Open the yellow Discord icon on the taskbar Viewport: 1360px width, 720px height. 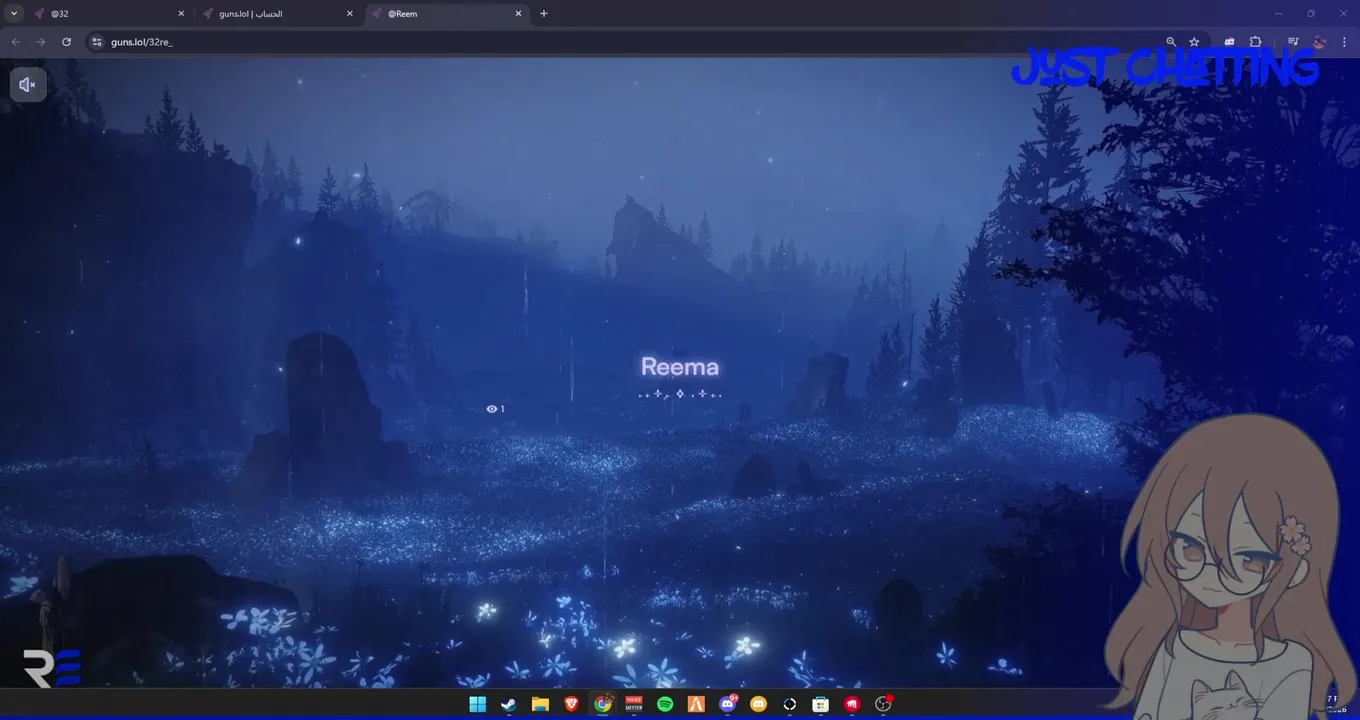click(x=758, y=704)
